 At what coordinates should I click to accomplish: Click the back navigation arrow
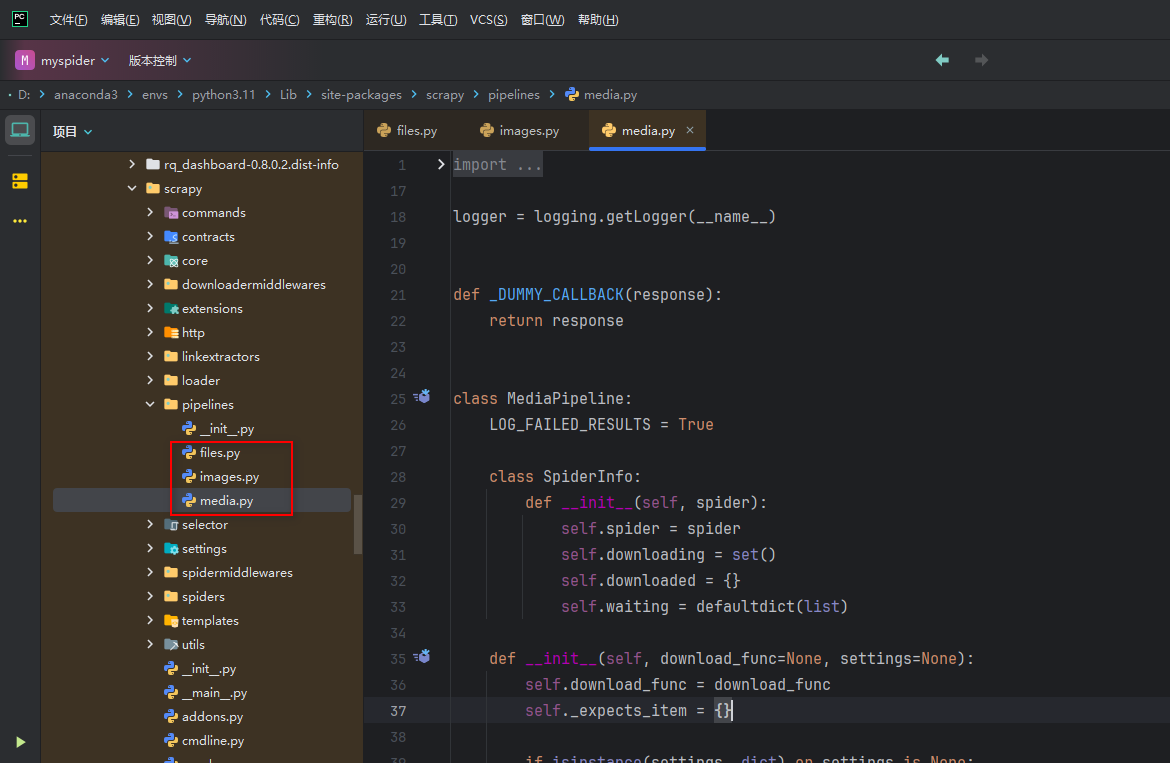pyautogui.click(x=941, y=60)
